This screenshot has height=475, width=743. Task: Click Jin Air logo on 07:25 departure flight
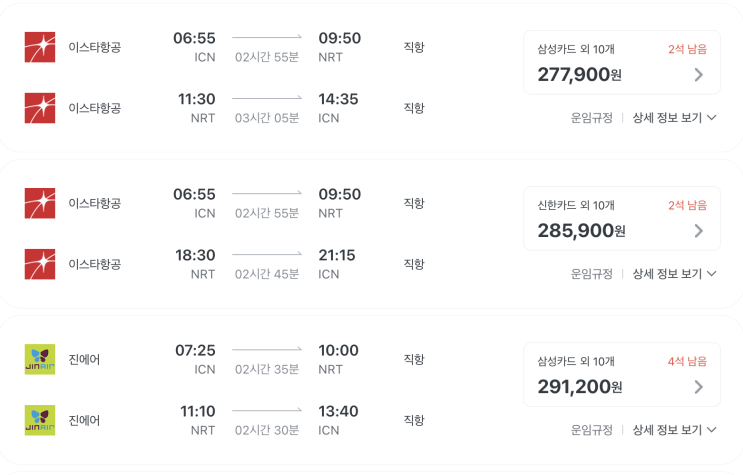pyautogui.click(x=40, y=359)
